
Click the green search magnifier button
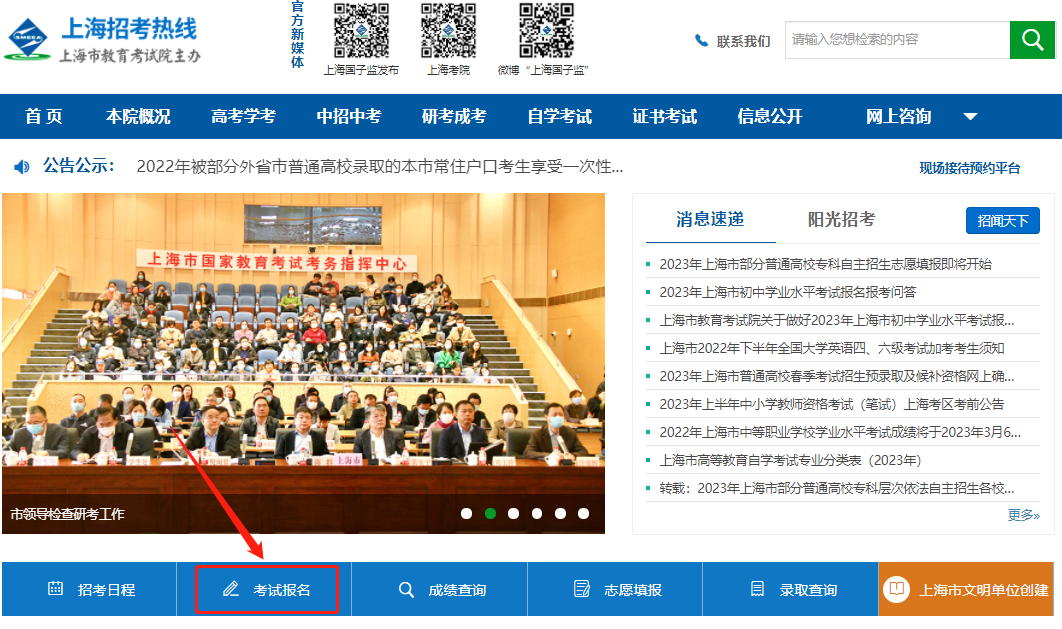pyautogui.click(x=1032, y=40)
